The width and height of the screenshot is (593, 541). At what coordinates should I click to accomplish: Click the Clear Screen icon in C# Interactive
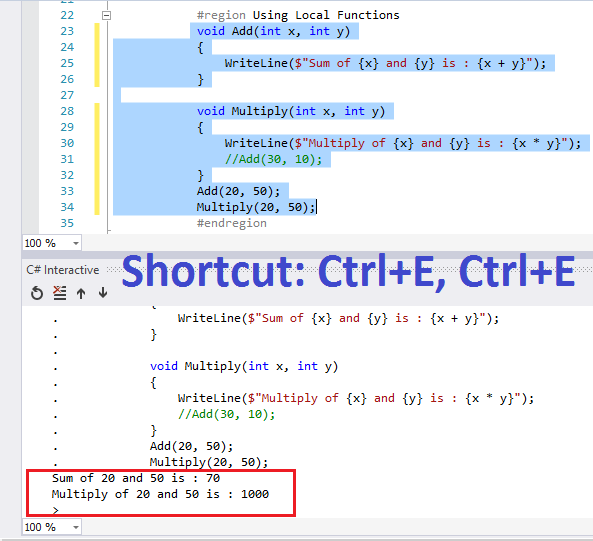coord(59,293)
